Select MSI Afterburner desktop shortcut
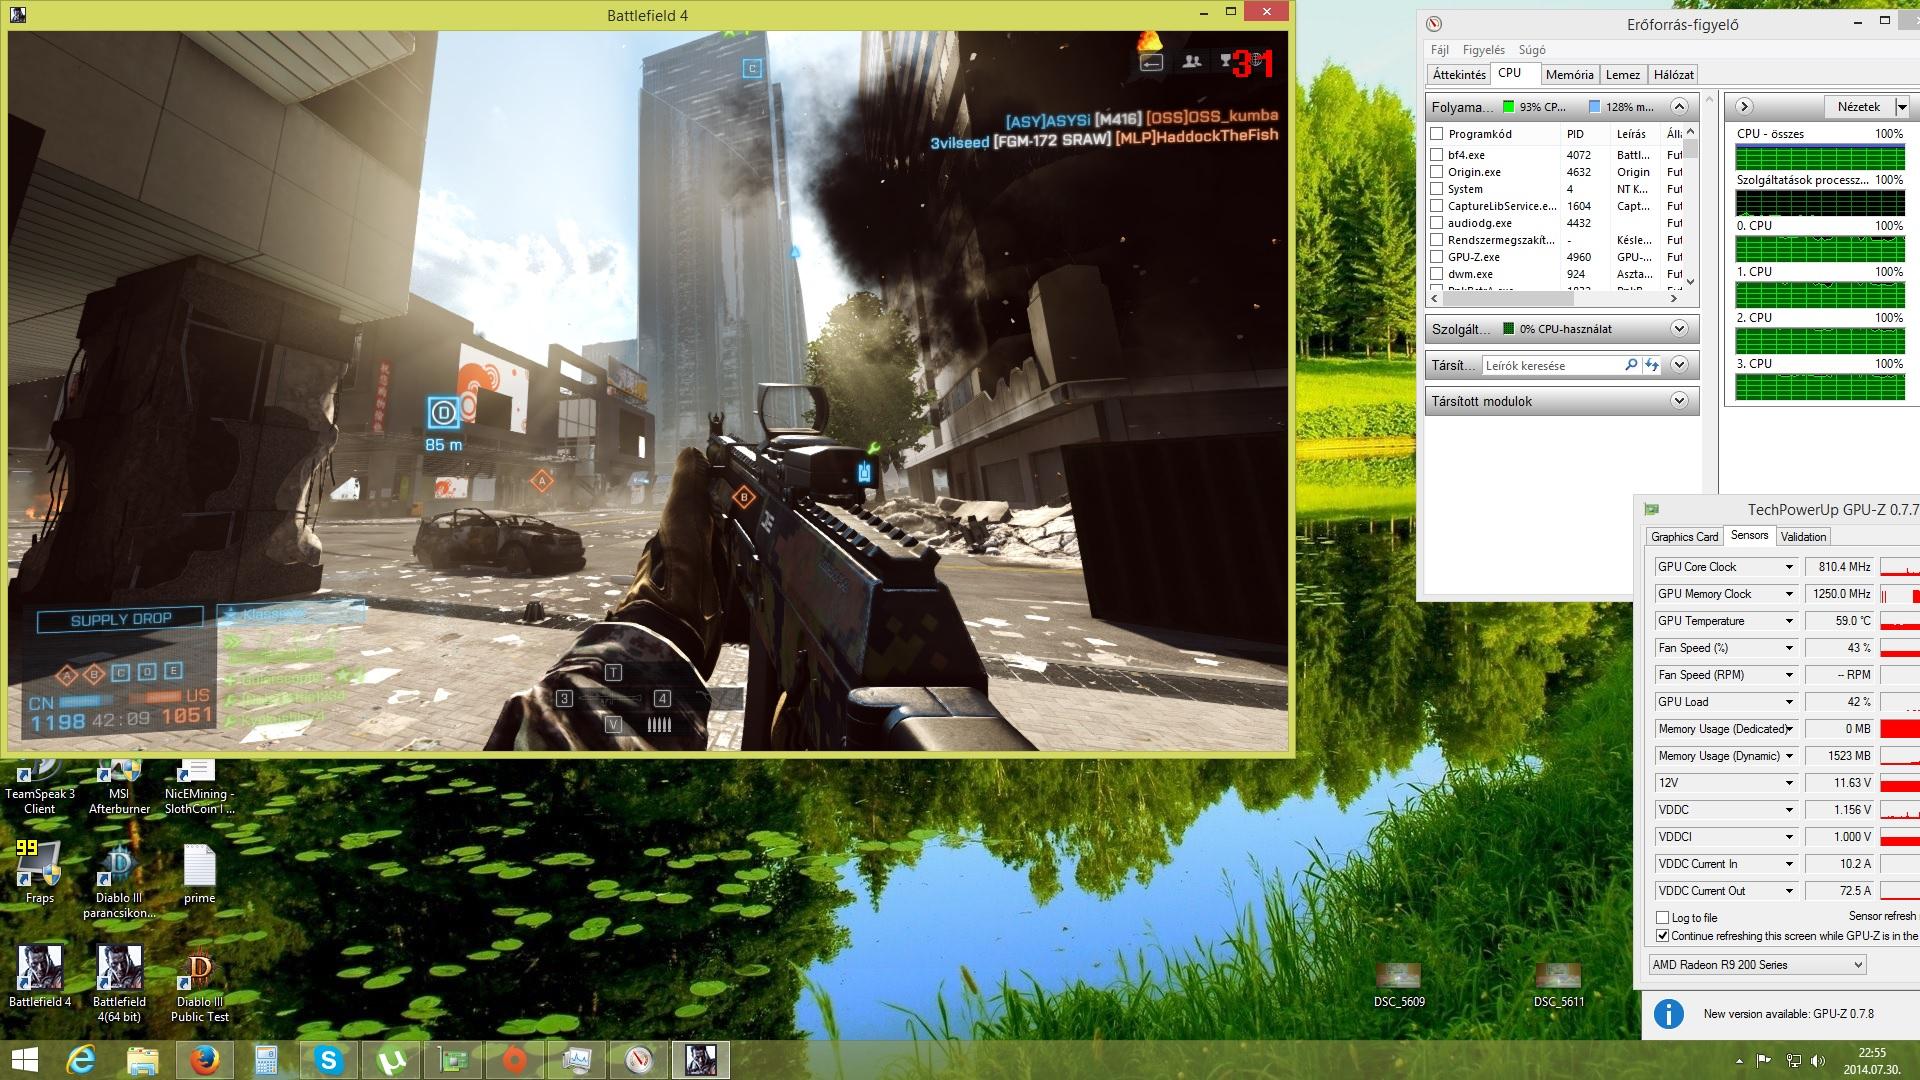Image resolution: width=1920 pixels, height=1080 pixels. click(119, 788)
